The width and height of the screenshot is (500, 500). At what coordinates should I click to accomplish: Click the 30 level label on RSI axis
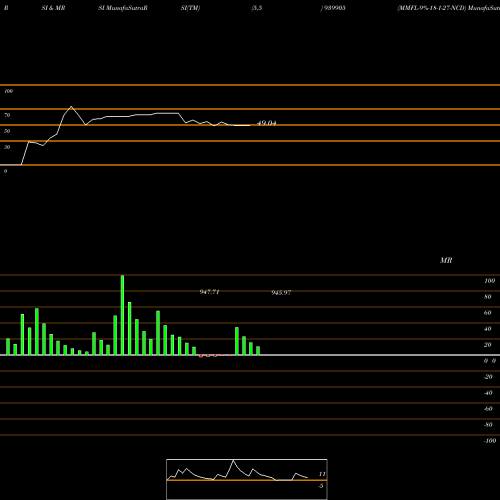pyautogui.click(x=7, y=147)
